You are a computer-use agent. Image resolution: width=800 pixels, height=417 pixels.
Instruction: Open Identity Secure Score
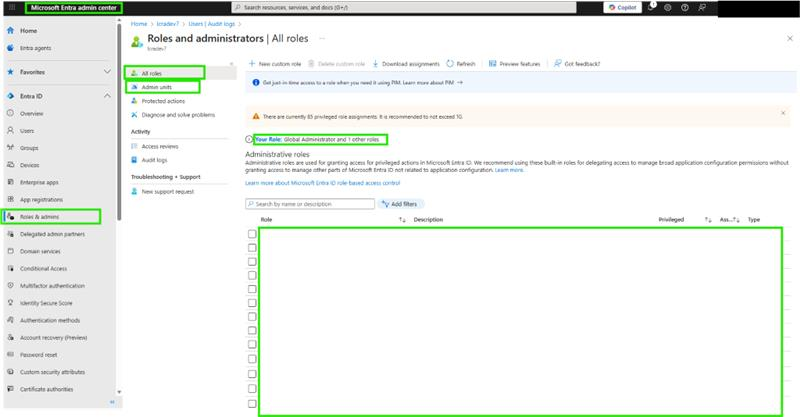46,303
